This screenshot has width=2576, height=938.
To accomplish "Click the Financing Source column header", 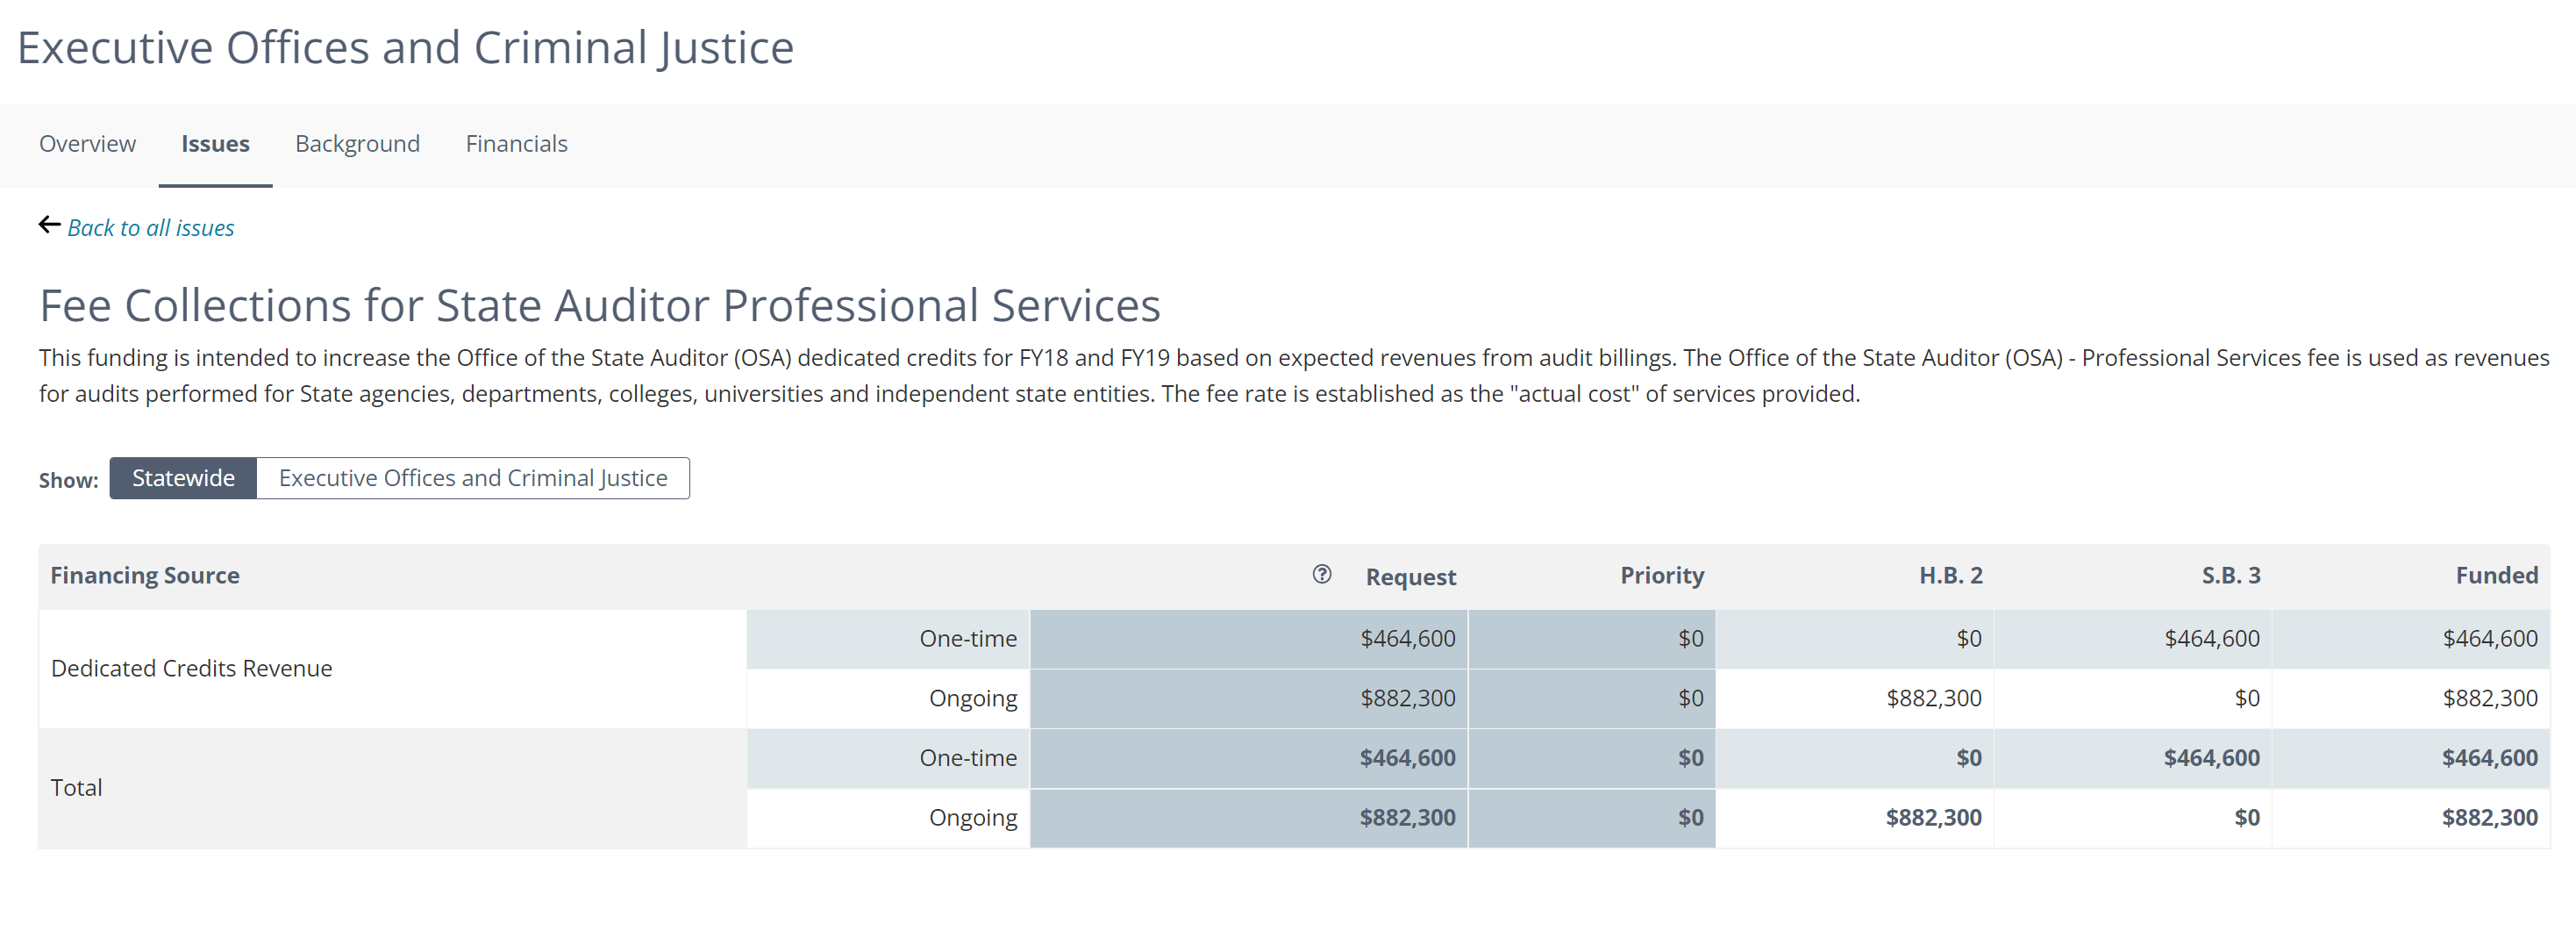I will pyautogui.click(x=145, y=575).
